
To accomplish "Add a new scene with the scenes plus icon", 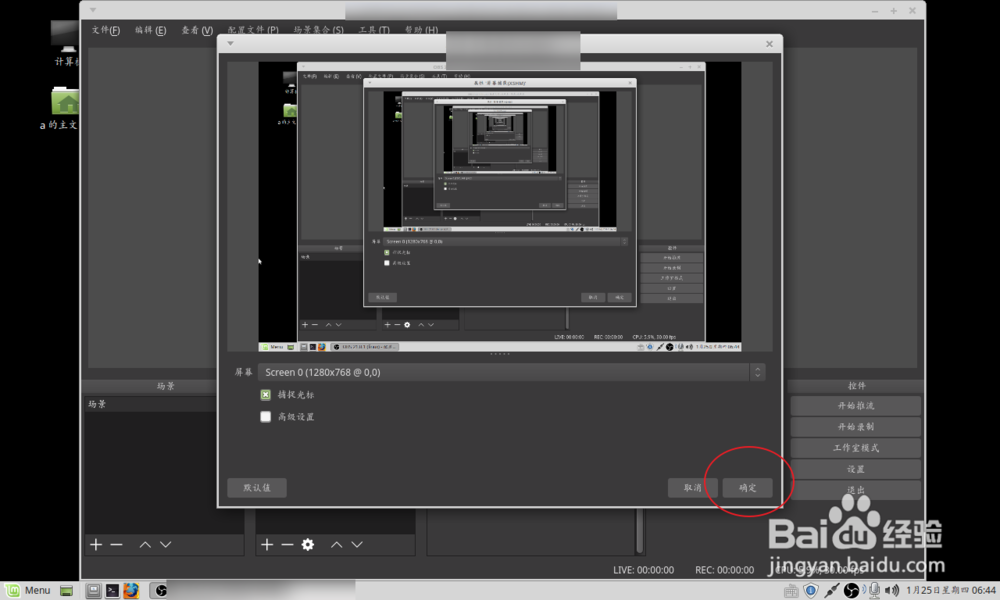I will 94,544.
